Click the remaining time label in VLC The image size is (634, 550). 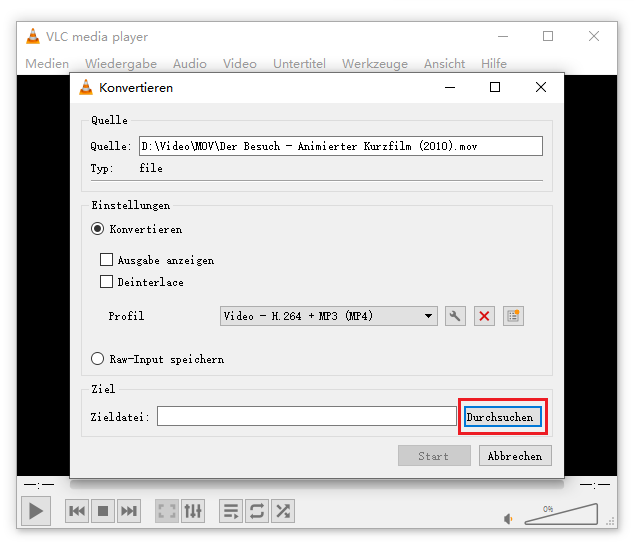(x=595, y=484)
